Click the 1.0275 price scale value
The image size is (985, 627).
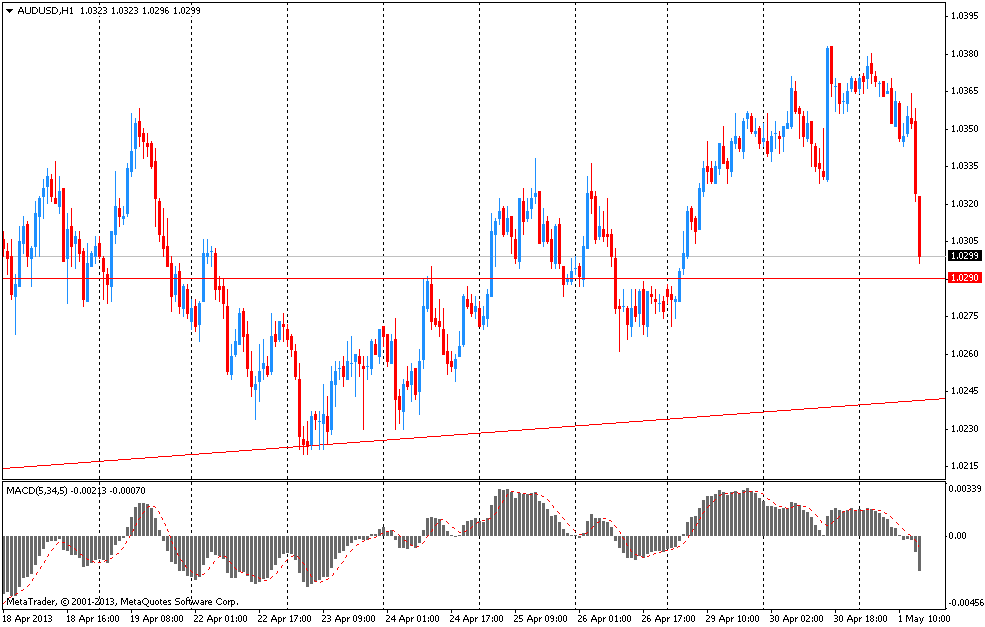964,316
